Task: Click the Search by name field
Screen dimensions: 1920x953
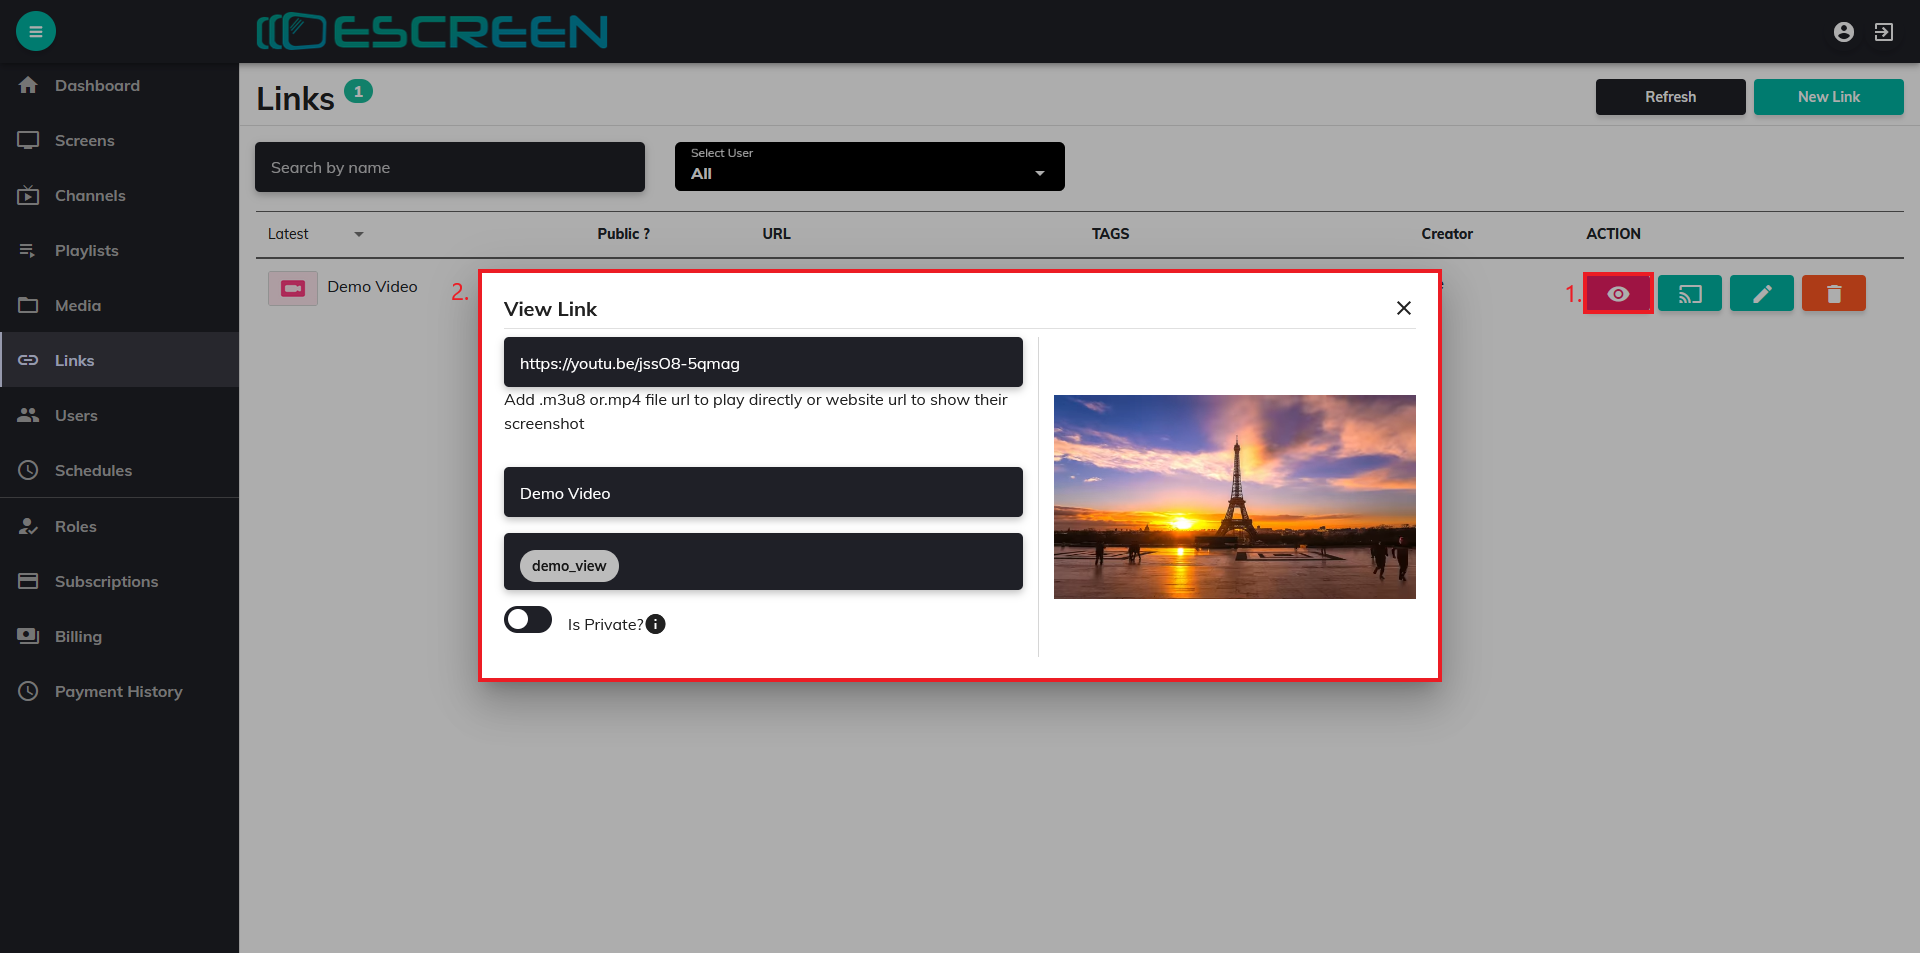Action: (450, 167)
